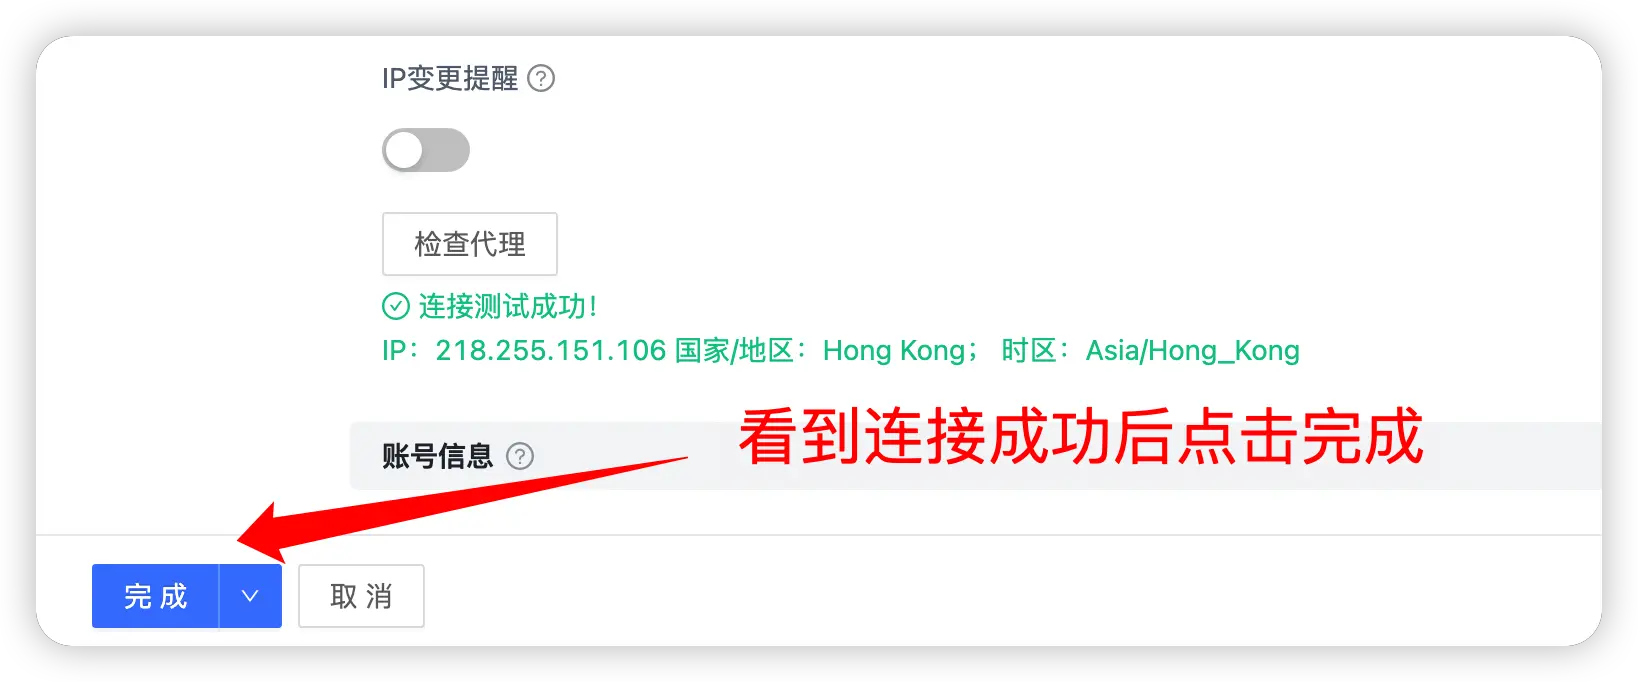Click the white knob of the IP变更提醒 switch

coord(404,150)
